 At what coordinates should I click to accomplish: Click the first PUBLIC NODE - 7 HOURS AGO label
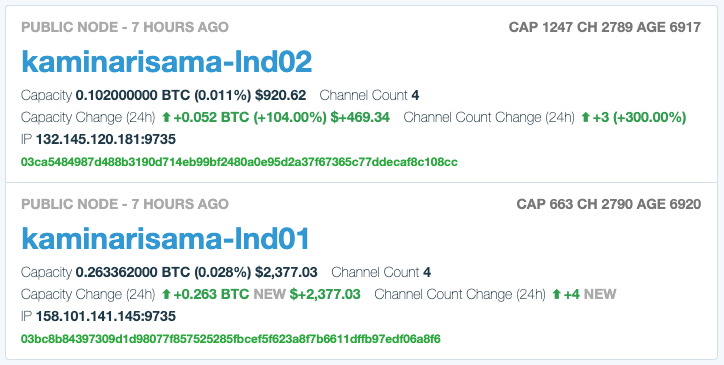(125, 27)
